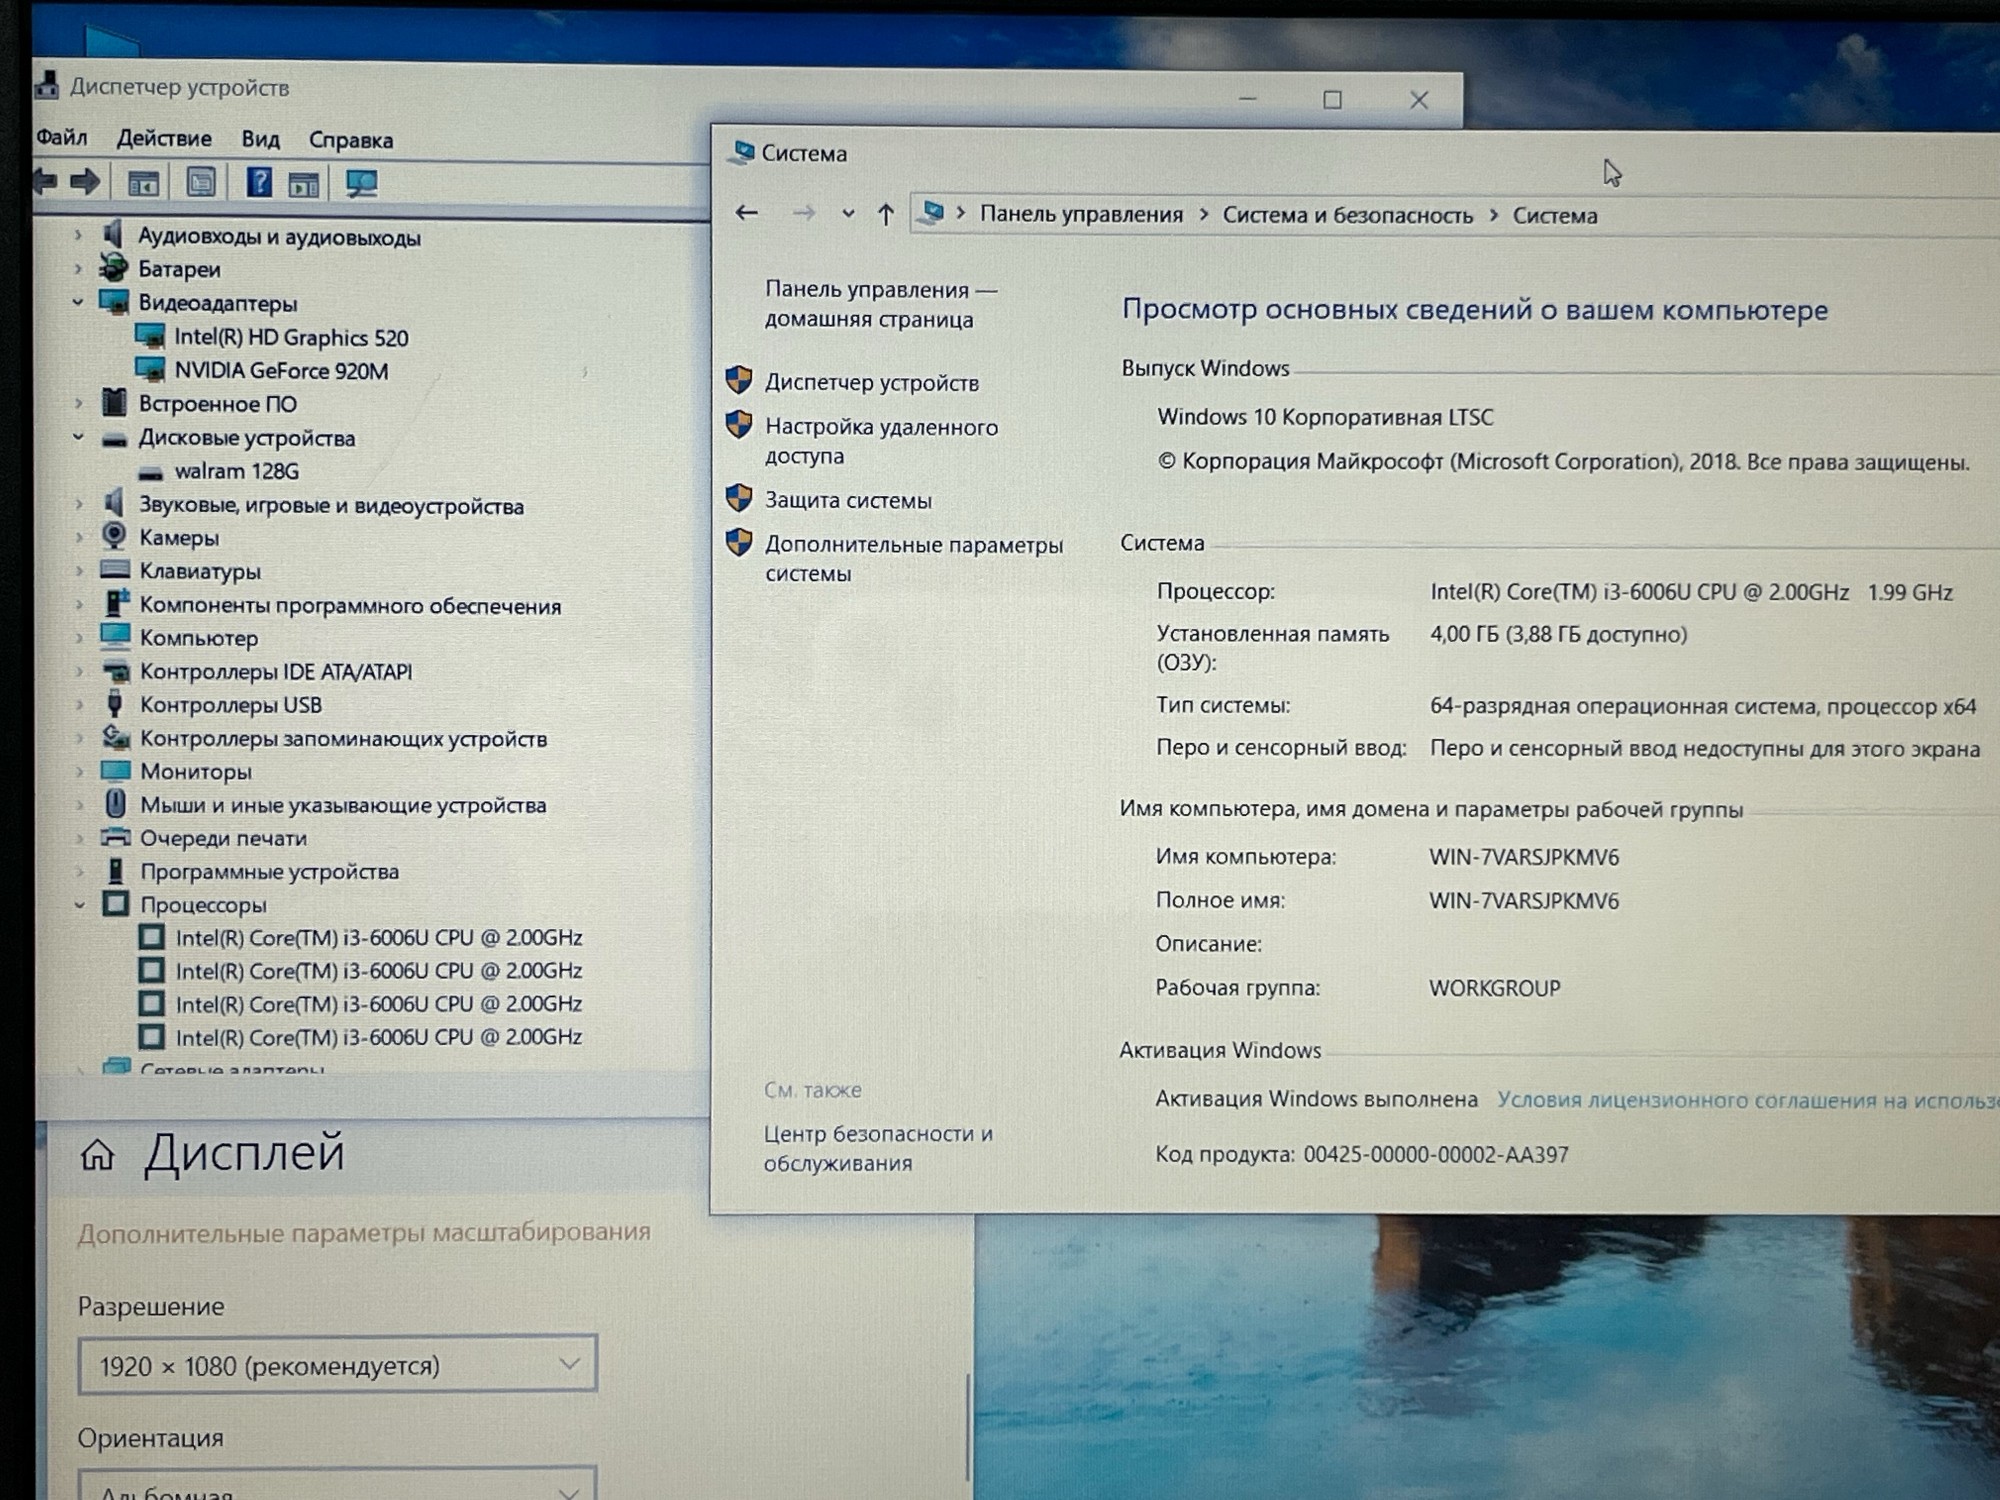The image size is (2000, 1500).
Task: Select Контроллеры IDE ATA/ATAPI tree item
Action: point(276,672)
